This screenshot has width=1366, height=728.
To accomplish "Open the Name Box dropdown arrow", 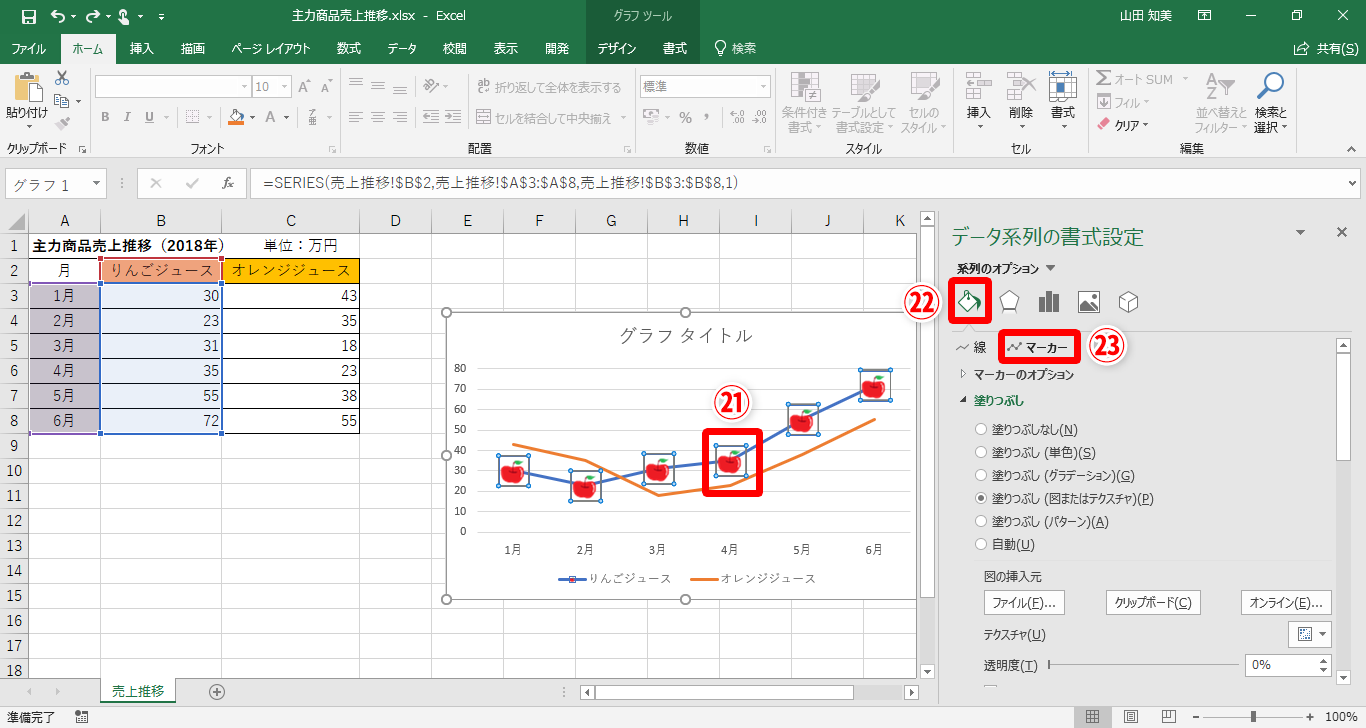I will tap(97, 184).
